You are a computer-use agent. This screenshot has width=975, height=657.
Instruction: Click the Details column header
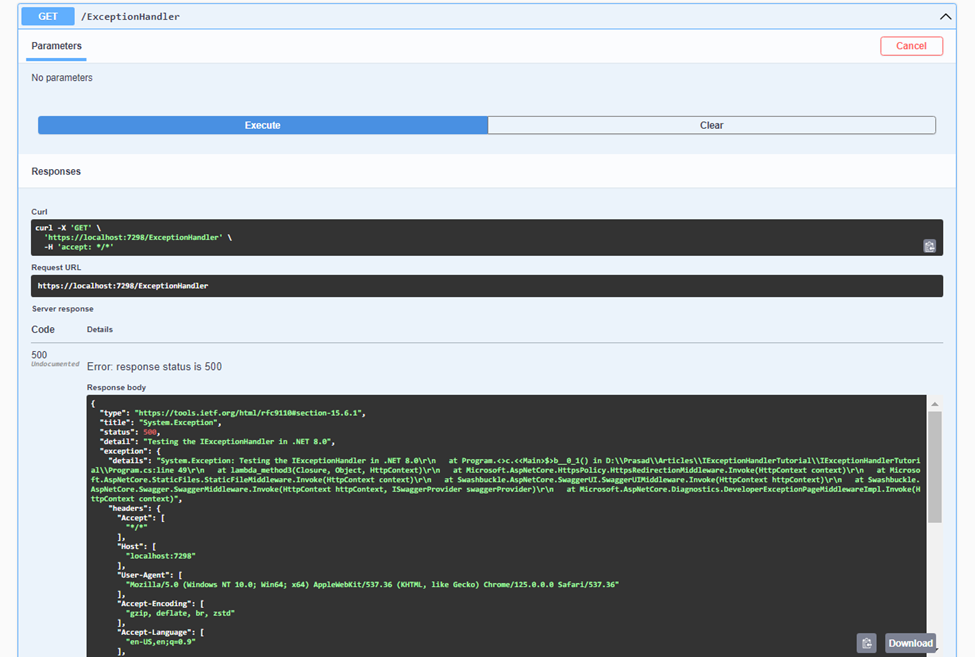point(100,329)
